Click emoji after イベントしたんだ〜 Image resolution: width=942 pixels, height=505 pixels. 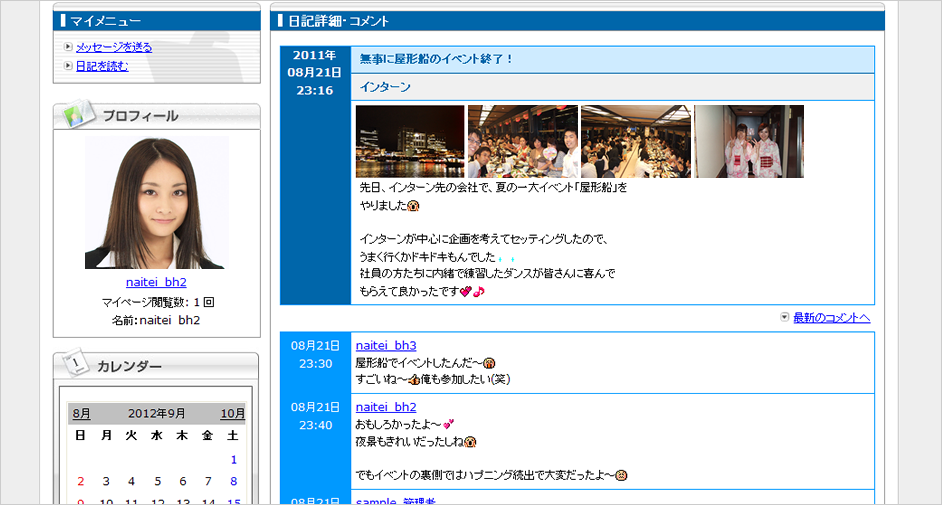click(x=489, y=363)
